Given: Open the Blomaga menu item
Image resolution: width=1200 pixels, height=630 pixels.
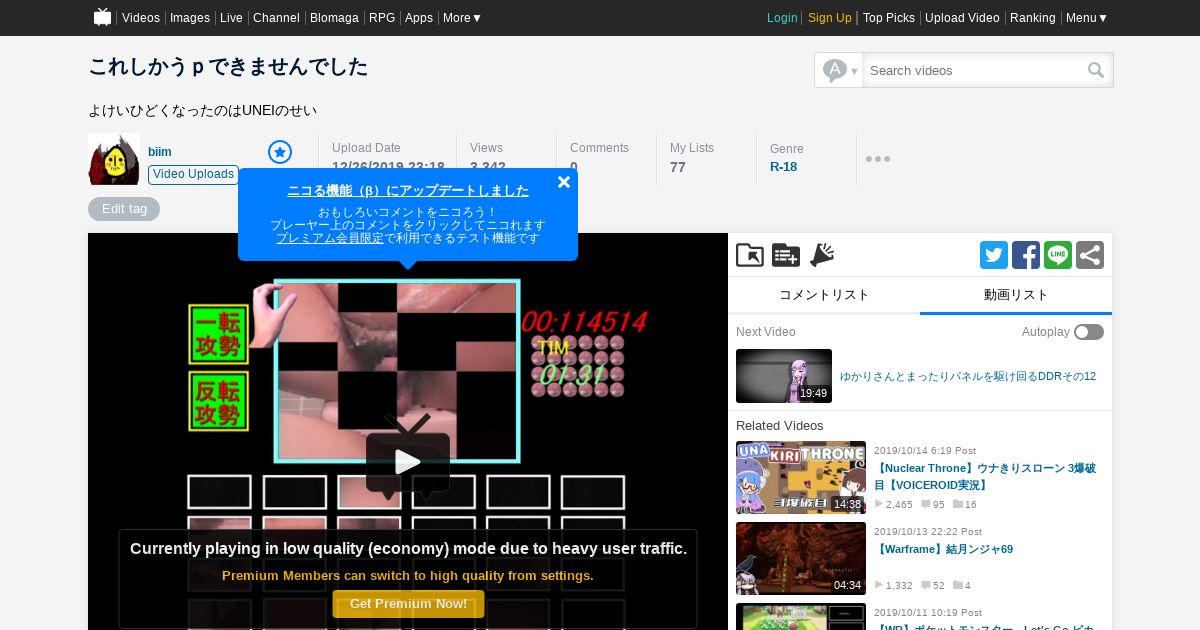Looking at the screenshot, I should (334, 18).
